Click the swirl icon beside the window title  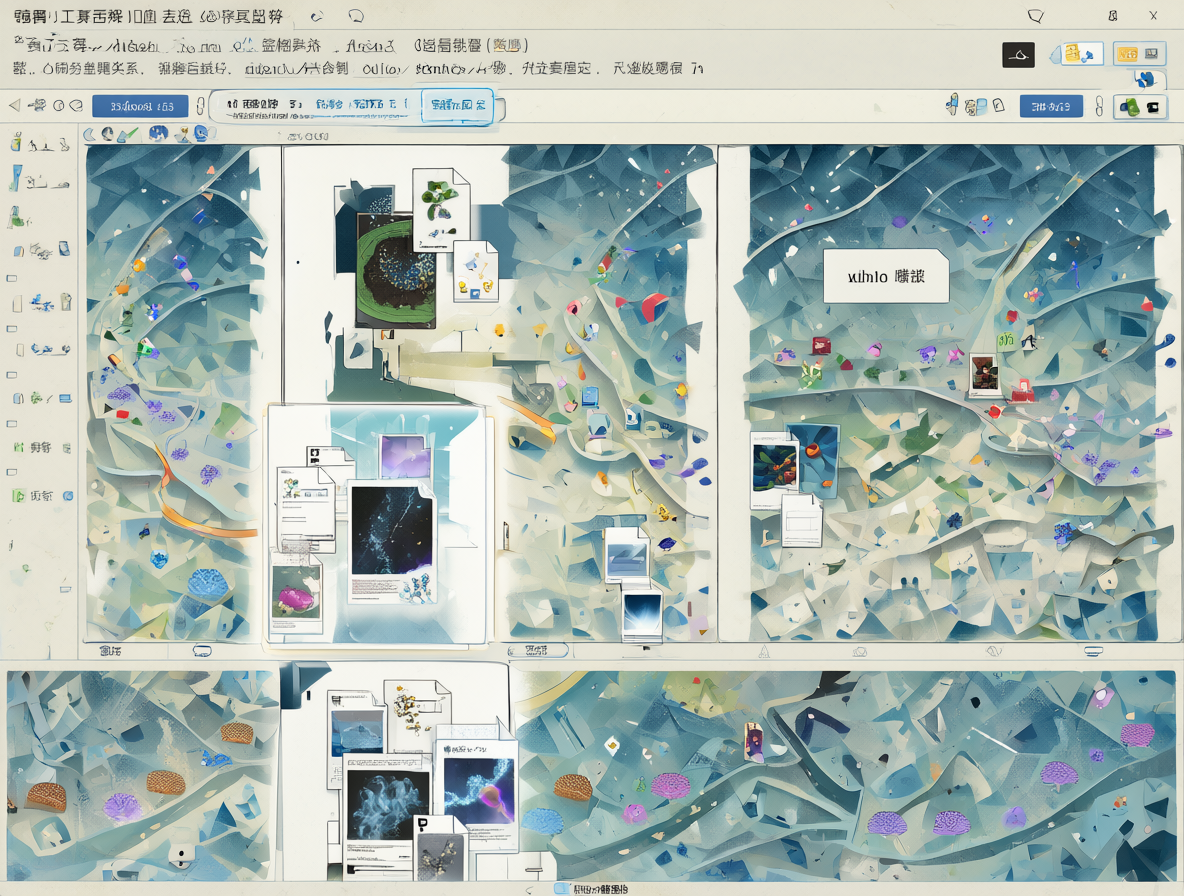[x=317, y=16]
